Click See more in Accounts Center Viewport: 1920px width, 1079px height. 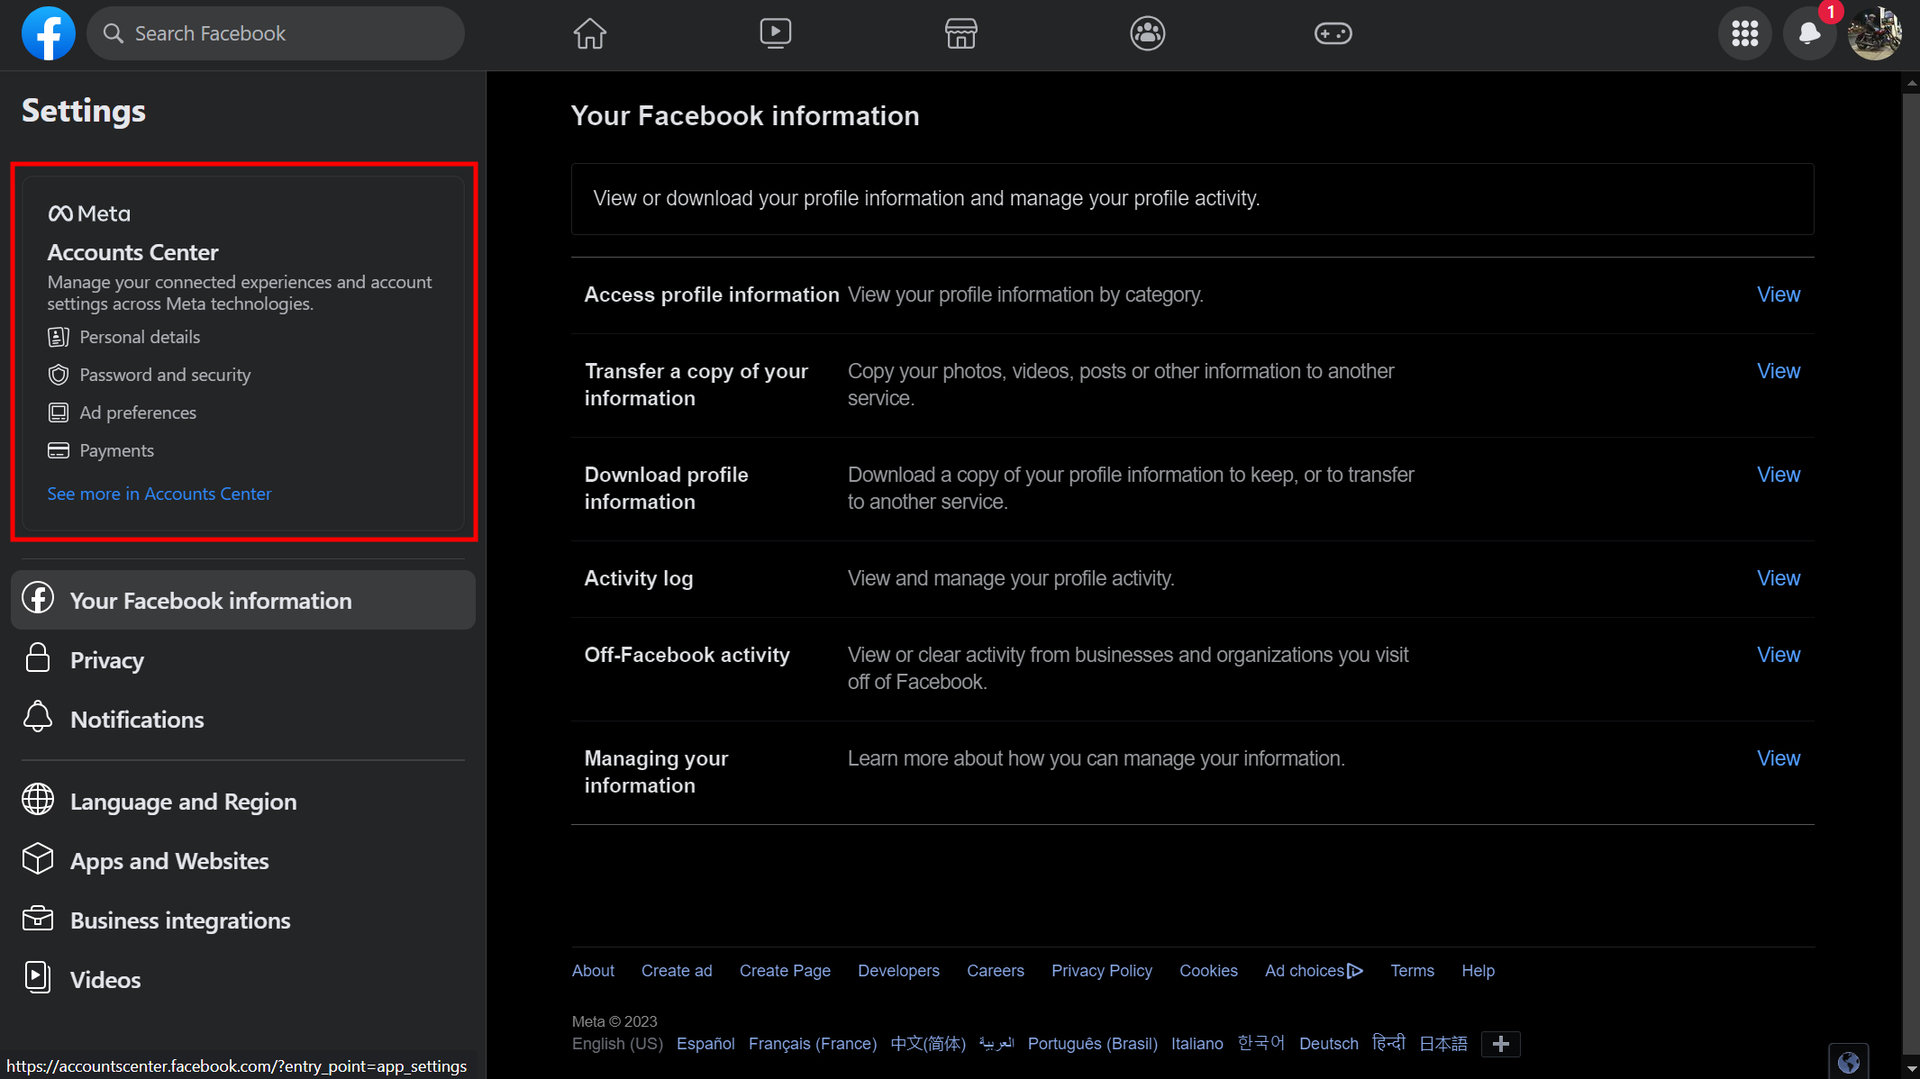159,494
